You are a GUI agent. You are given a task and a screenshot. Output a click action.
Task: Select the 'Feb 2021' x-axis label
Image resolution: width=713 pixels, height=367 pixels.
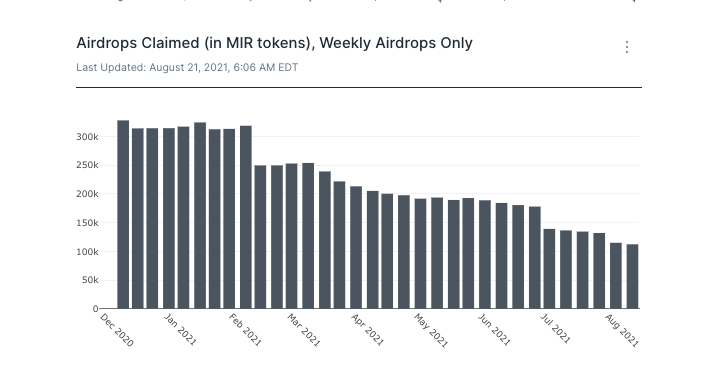(245, 330)
